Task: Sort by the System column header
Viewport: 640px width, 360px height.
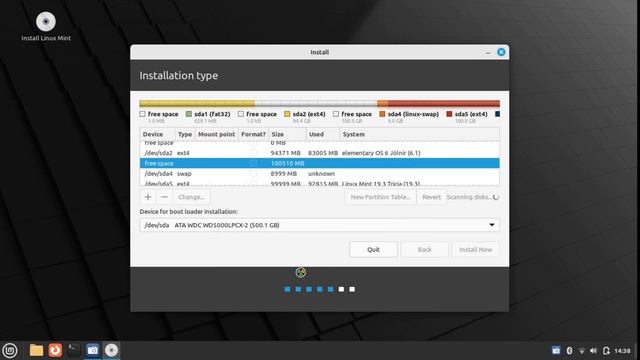Action: [x=420, y=134]
